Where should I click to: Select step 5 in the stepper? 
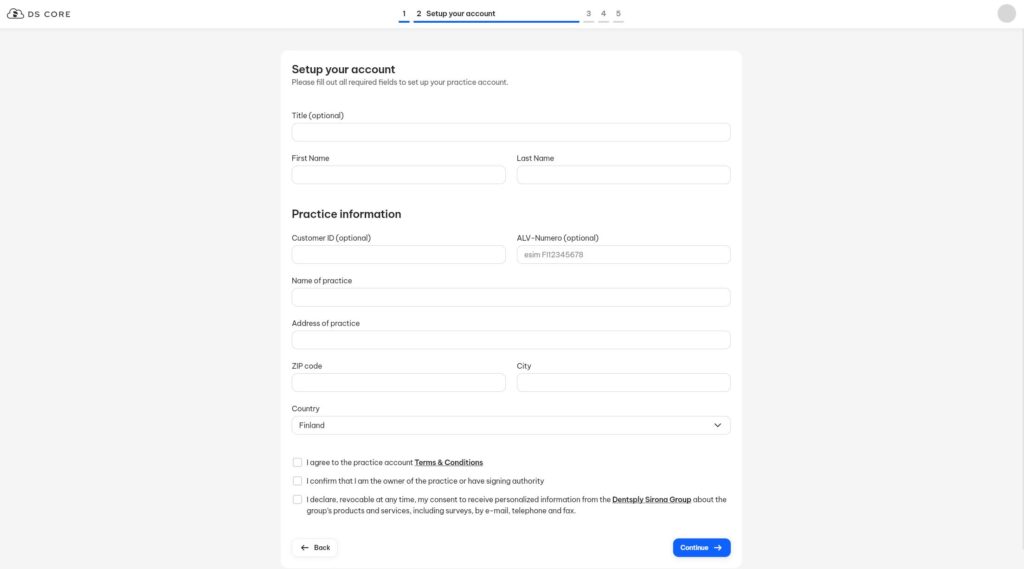coord(618,14)
